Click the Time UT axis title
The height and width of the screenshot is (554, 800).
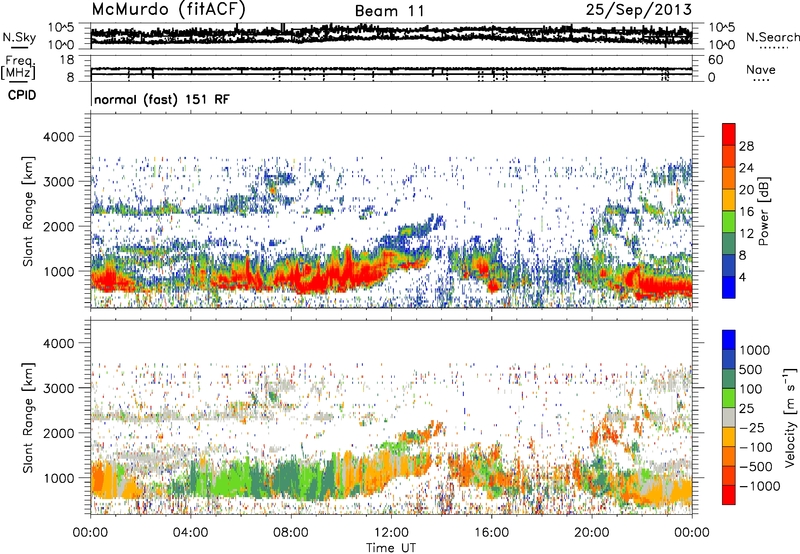click(391, 548)
